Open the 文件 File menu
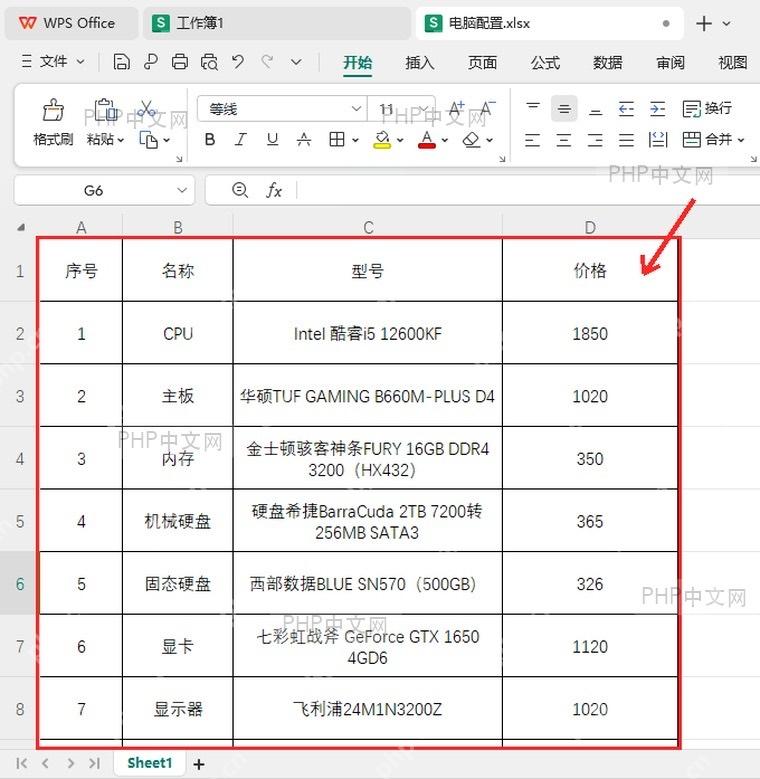The width and height of the screenshot is (760, 779). pyautogui.click(x=53, y=62)
